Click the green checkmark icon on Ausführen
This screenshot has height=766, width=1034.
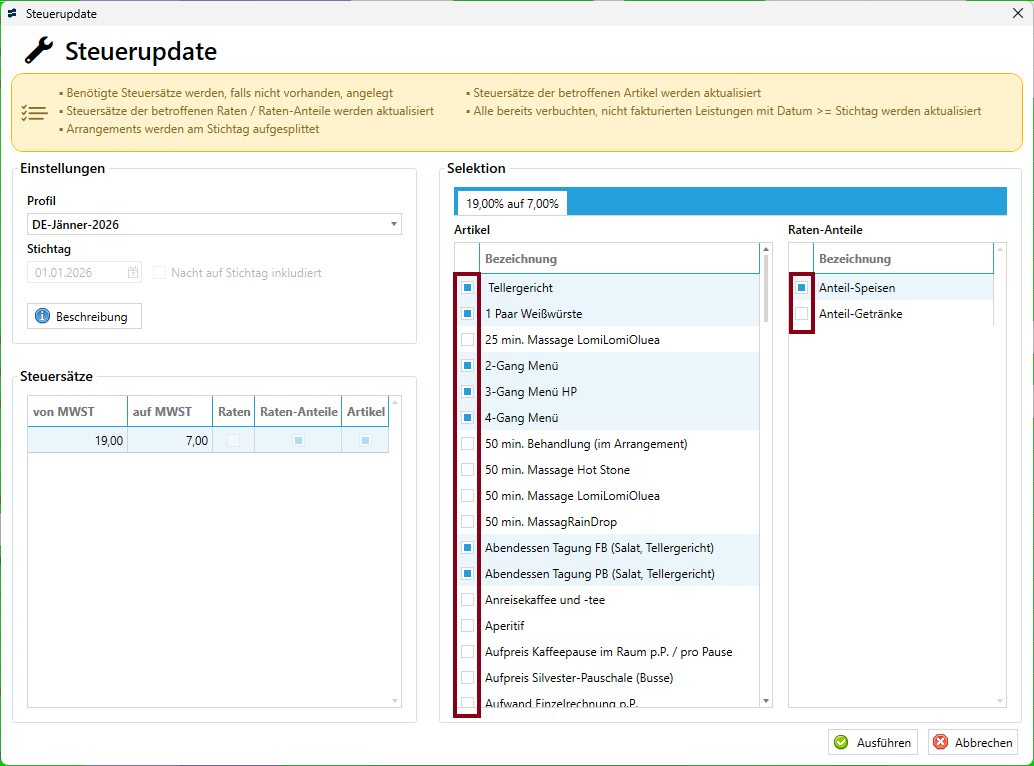[841, 742]
